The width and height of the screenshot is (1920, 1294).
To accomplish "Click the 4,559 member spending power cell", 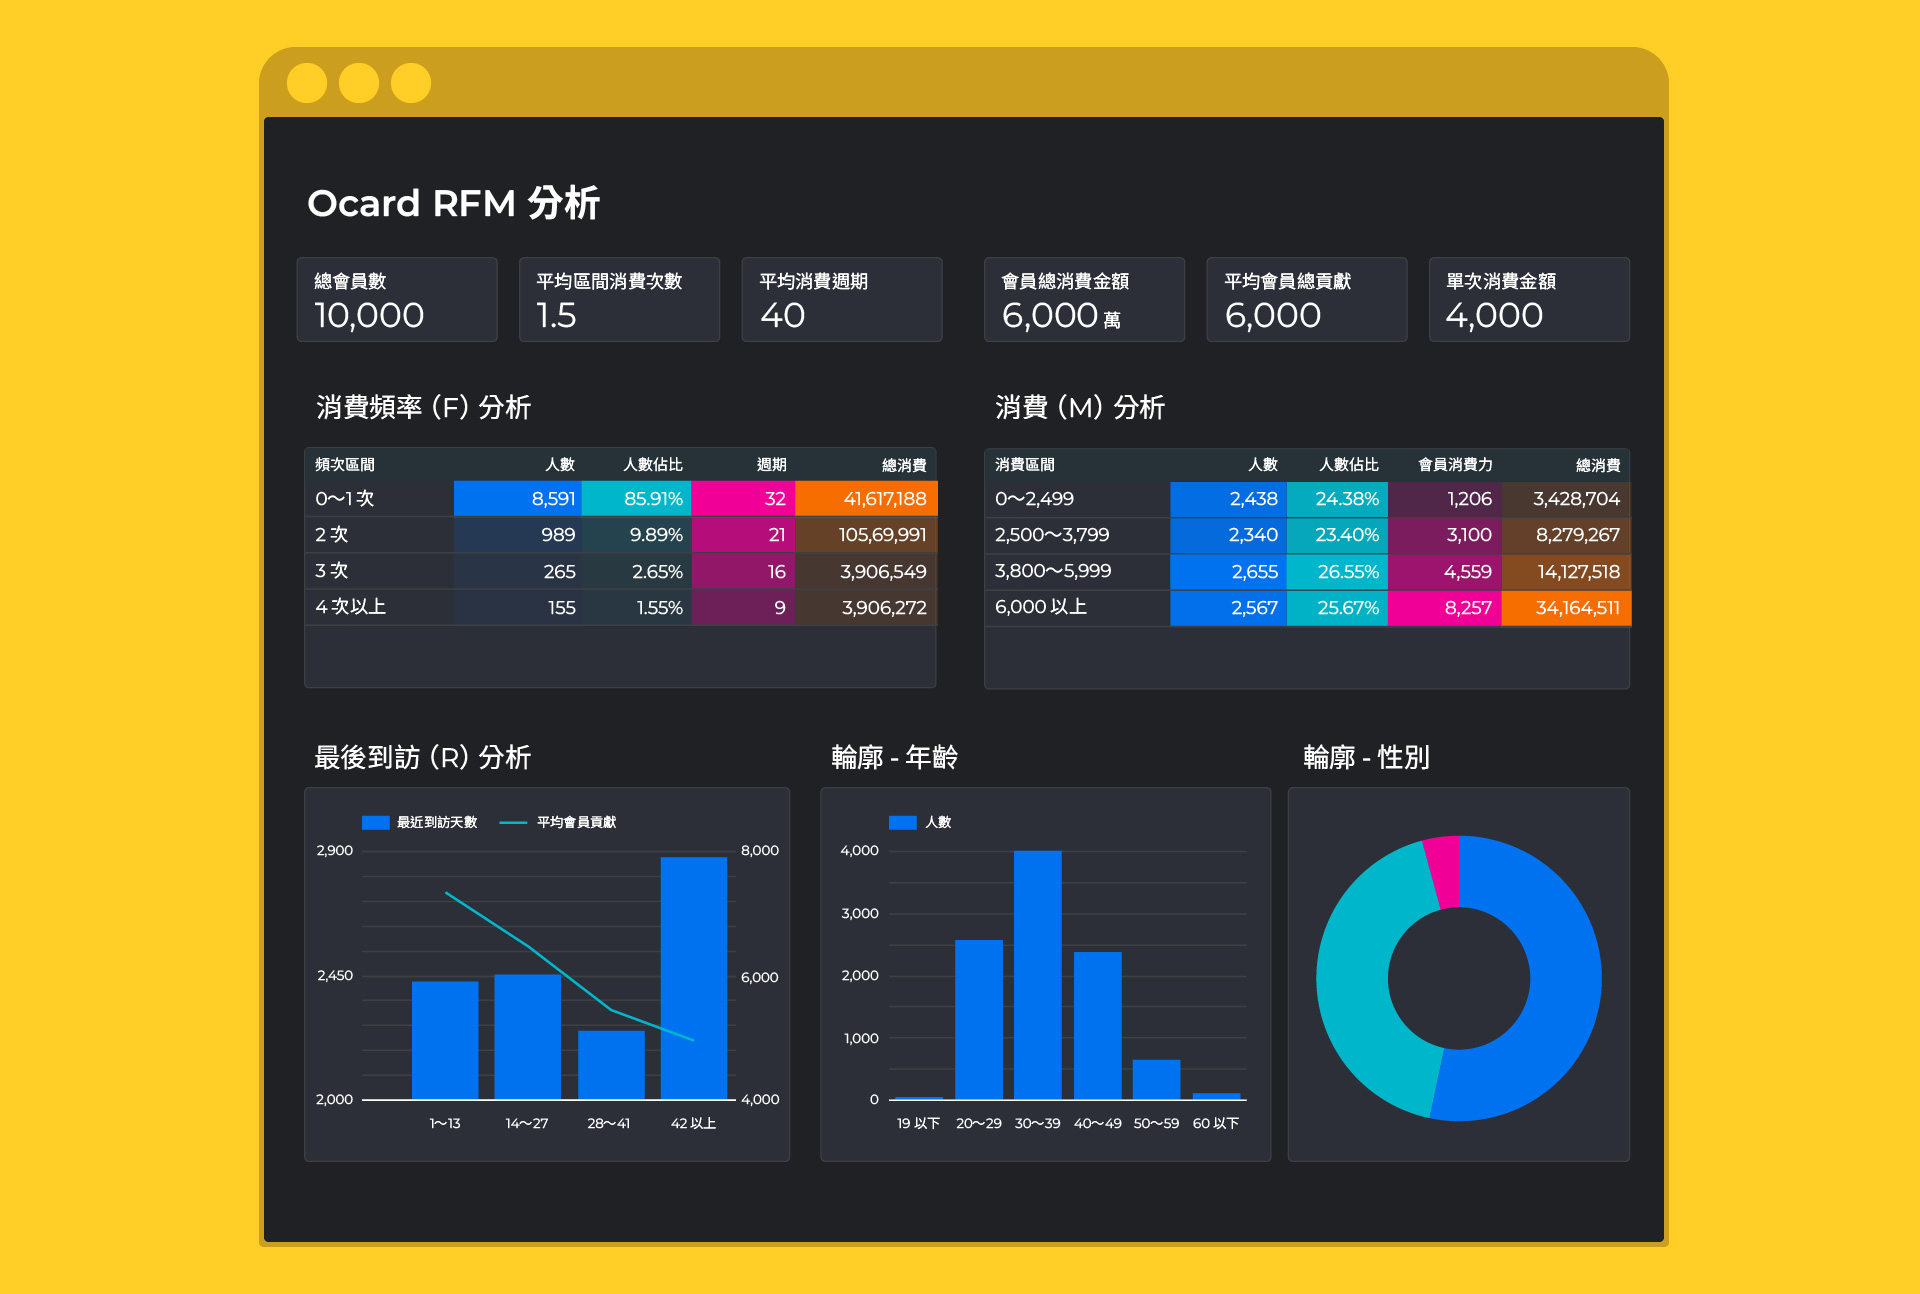I will pos(1444,572).
